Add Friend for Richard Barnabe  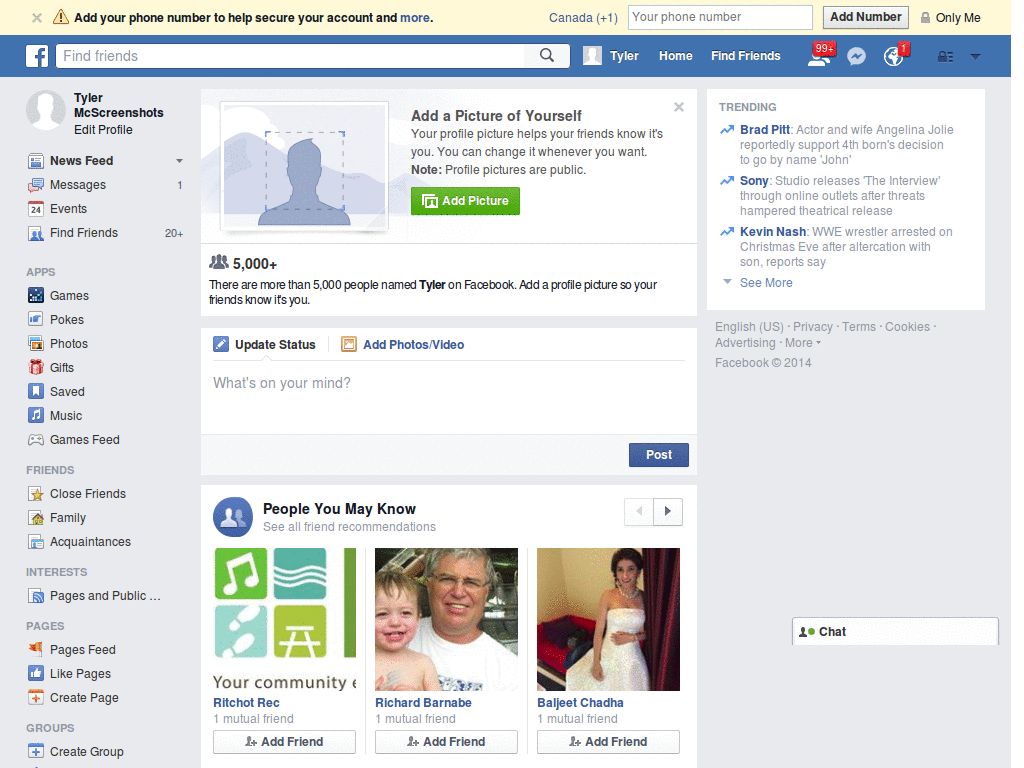446,742
